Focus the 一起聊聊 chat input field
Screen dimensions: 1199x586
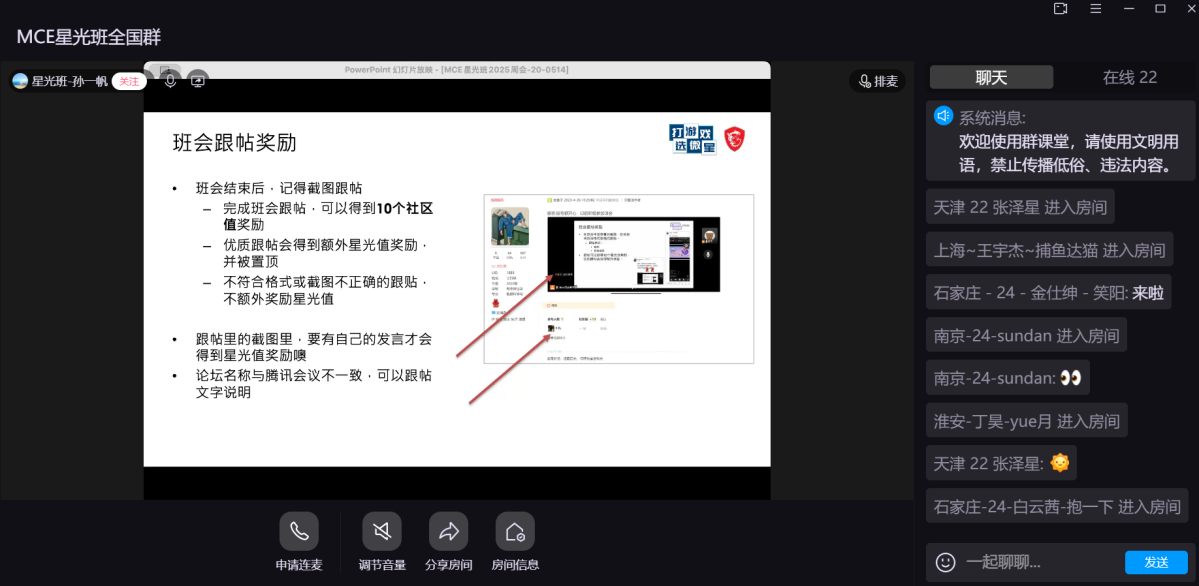point(1040,562)
